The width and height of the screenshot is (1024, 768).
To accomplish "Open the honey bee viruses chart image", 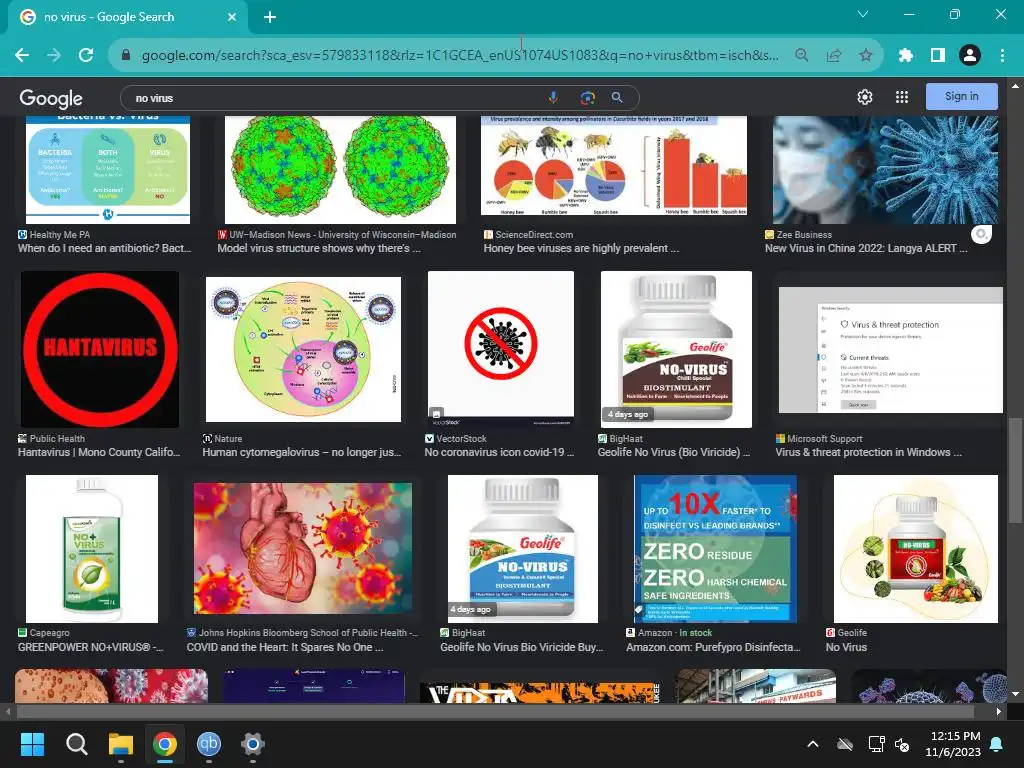I will (614, 166).
